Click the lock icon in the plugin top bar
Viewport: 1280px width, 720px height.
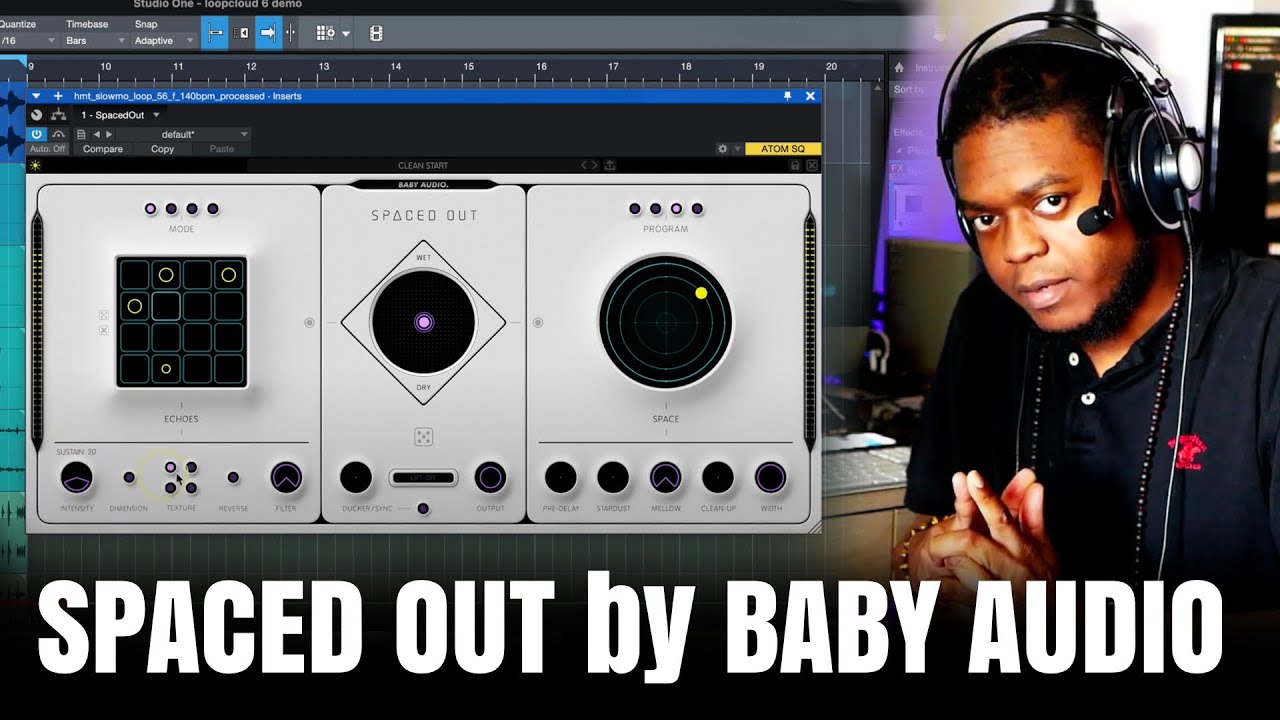(795, 165)
